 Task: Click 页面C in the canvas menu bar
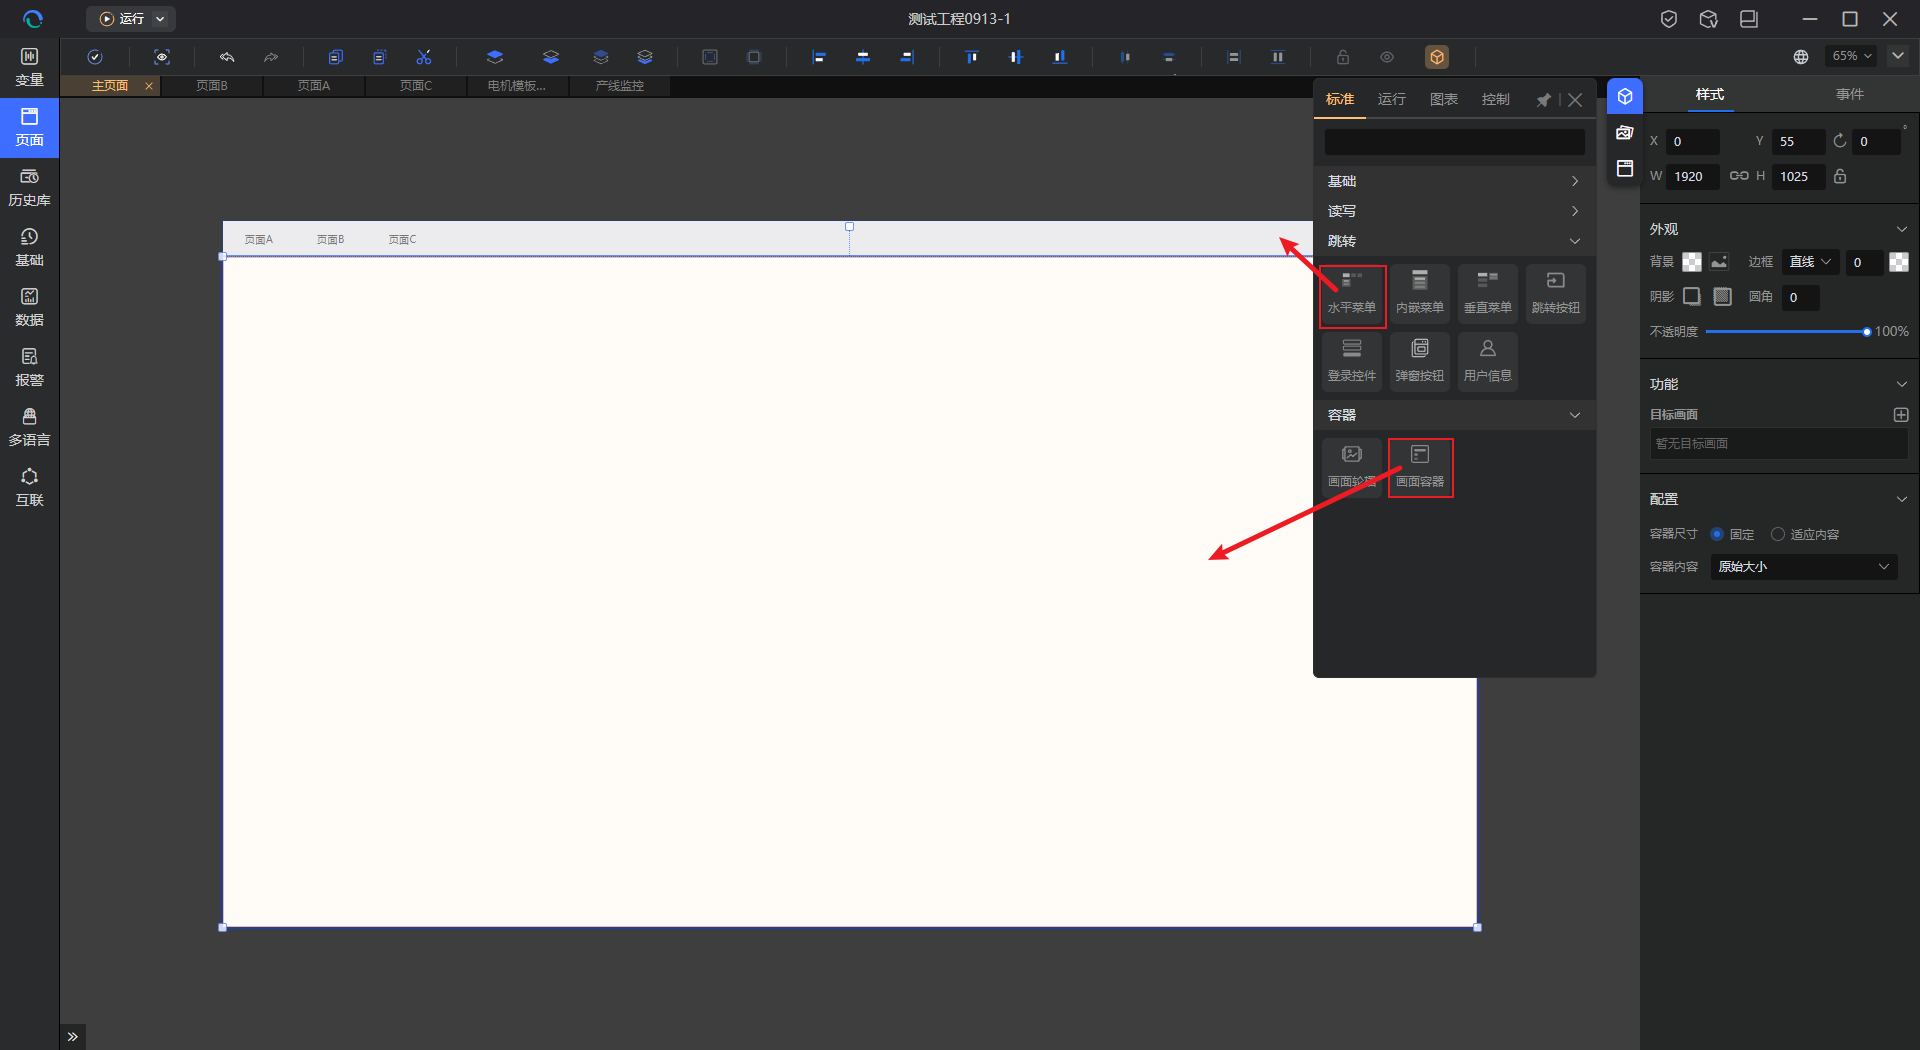402,240
